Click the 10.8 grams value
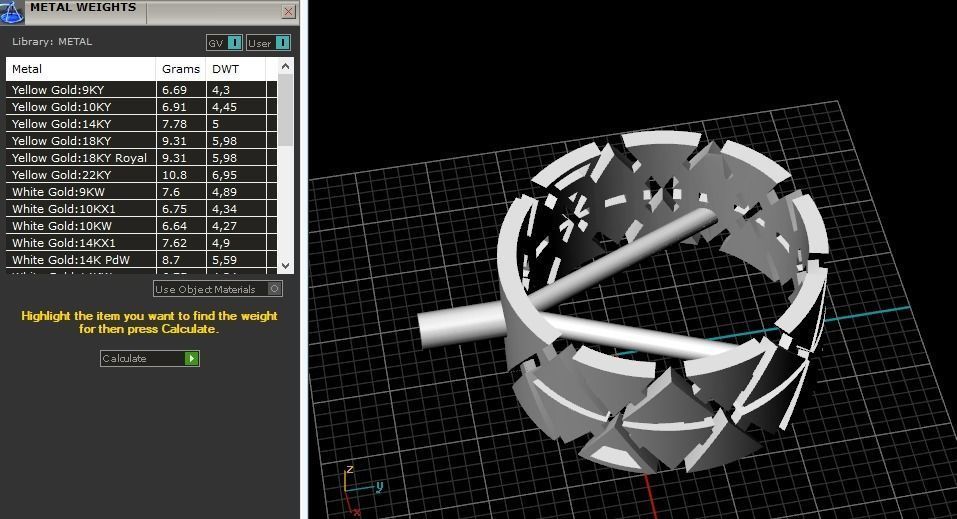The height and width of the screenshot is (519, 957). pyautogui.click(x=175, y=175)
